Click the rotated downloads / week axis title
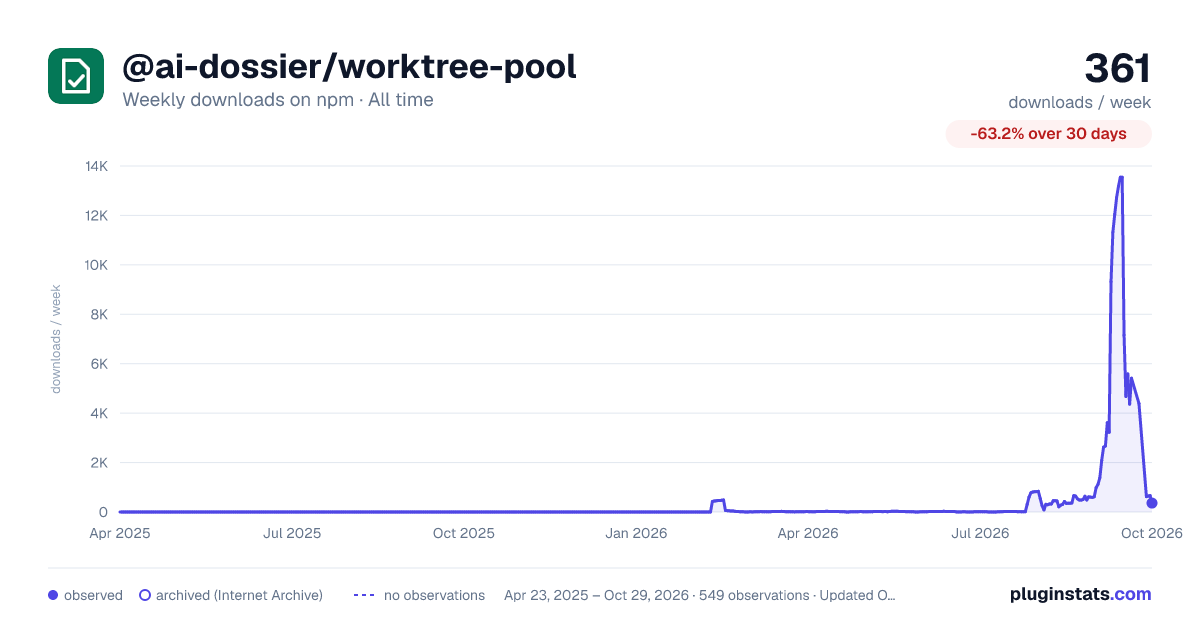 pyautogui.click(x=56, y=339)
